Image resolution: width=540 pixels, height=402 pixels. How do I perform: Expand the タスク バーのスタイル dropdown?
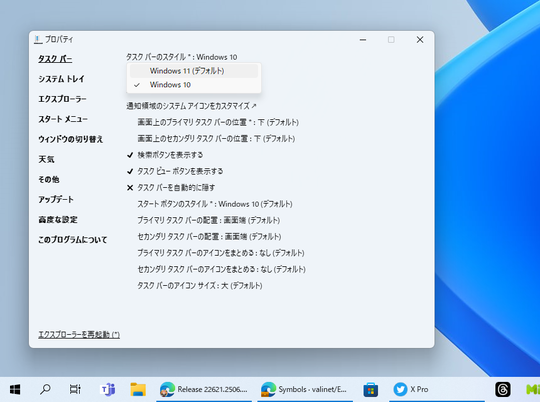tap(181, 57)
